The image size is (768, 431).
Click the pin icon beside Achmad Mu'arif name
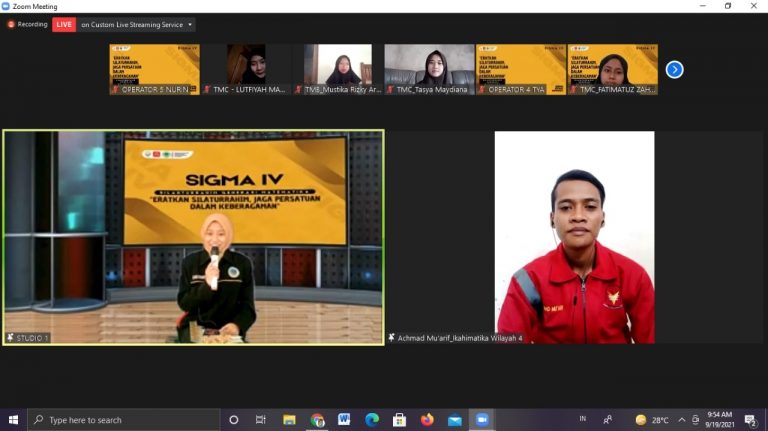click(x=391, y=337)
